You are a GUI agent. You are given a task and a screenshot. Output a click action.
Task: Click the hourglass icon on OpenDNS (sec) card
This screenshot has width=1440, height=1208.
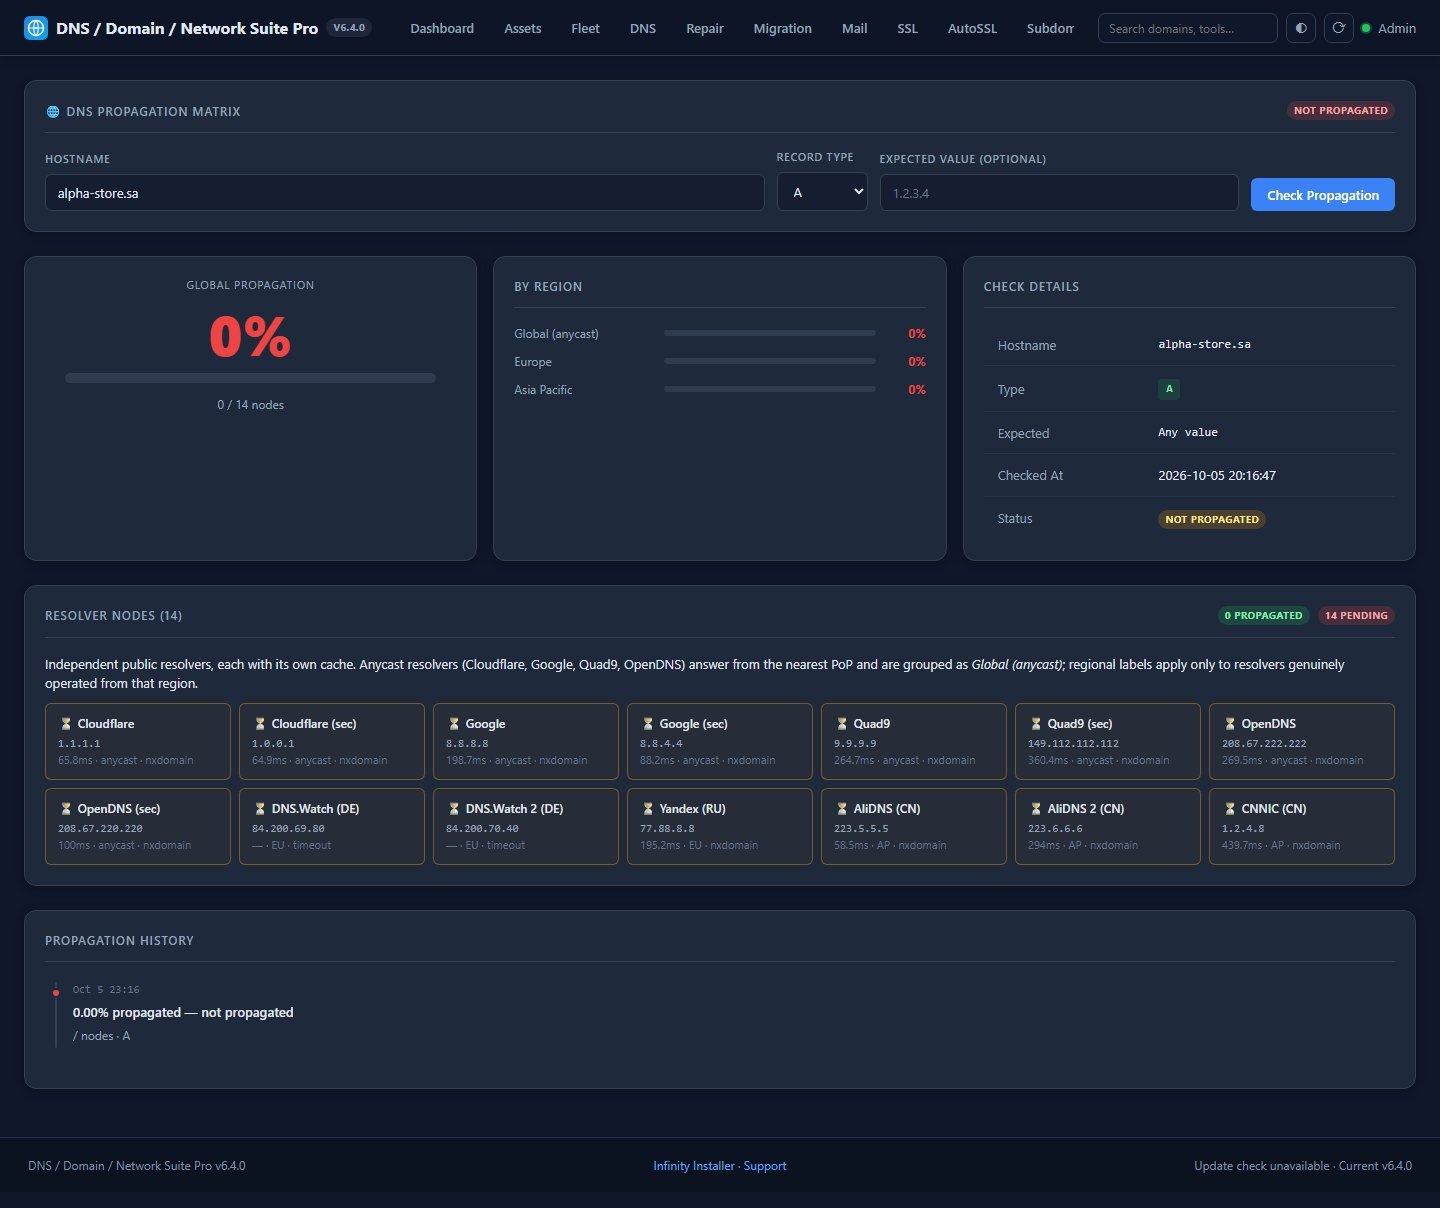[x=66, y=809]
